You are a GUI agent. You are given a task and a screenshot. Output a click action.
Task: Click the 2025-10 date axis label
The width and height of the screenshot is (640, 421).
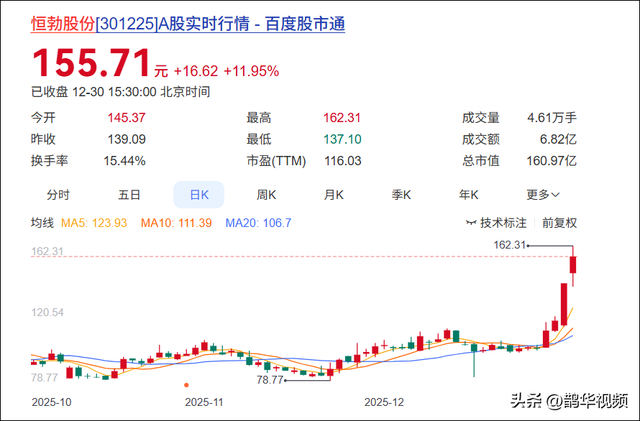click(51, 402)
